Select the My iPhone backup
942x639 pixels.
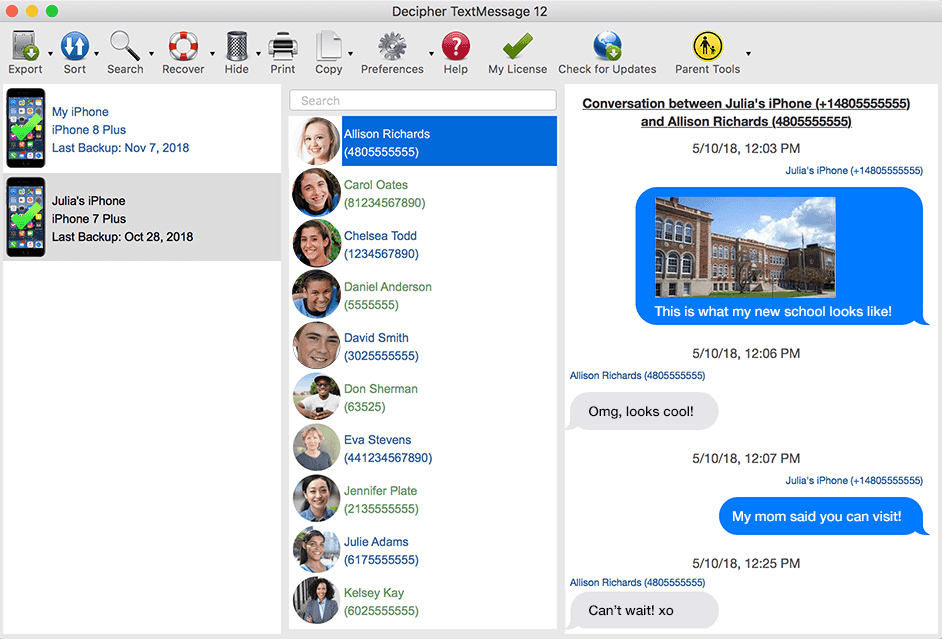point(140,129)
